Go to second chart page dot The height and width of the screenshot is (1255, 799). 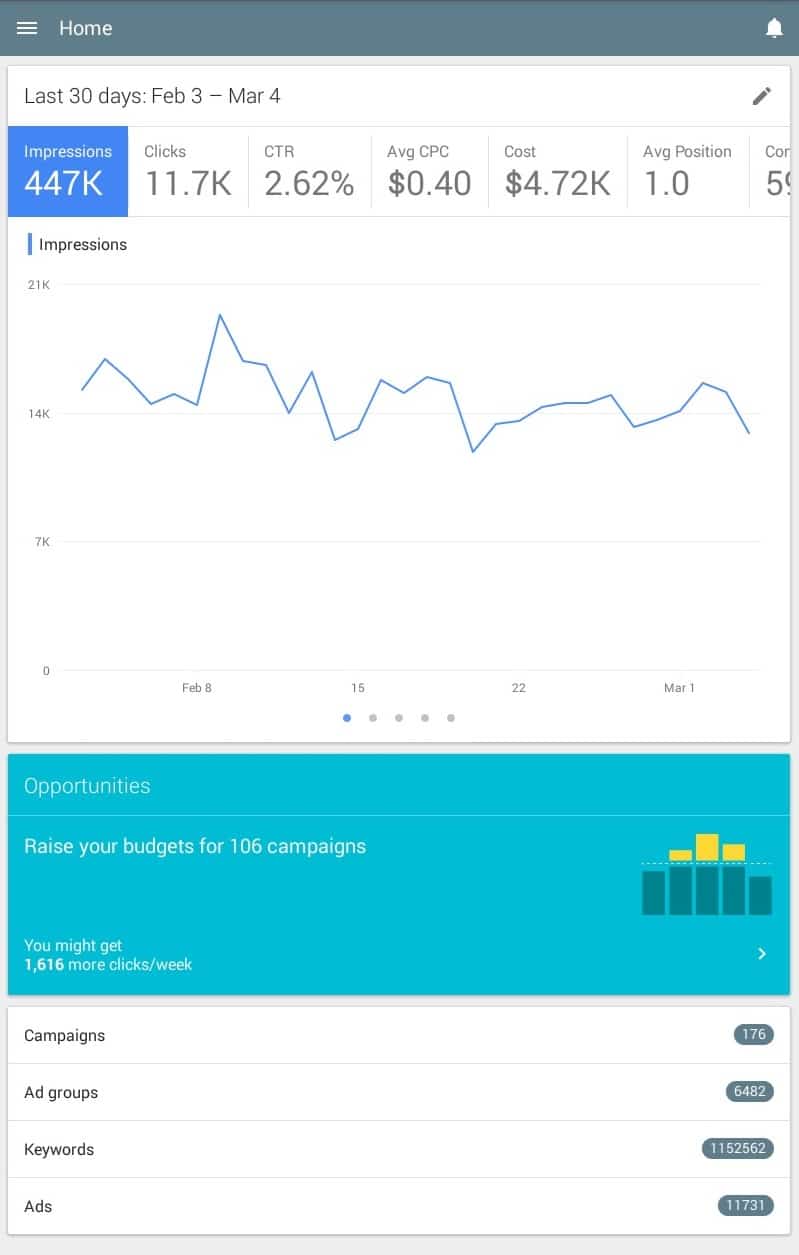point(373,717)
